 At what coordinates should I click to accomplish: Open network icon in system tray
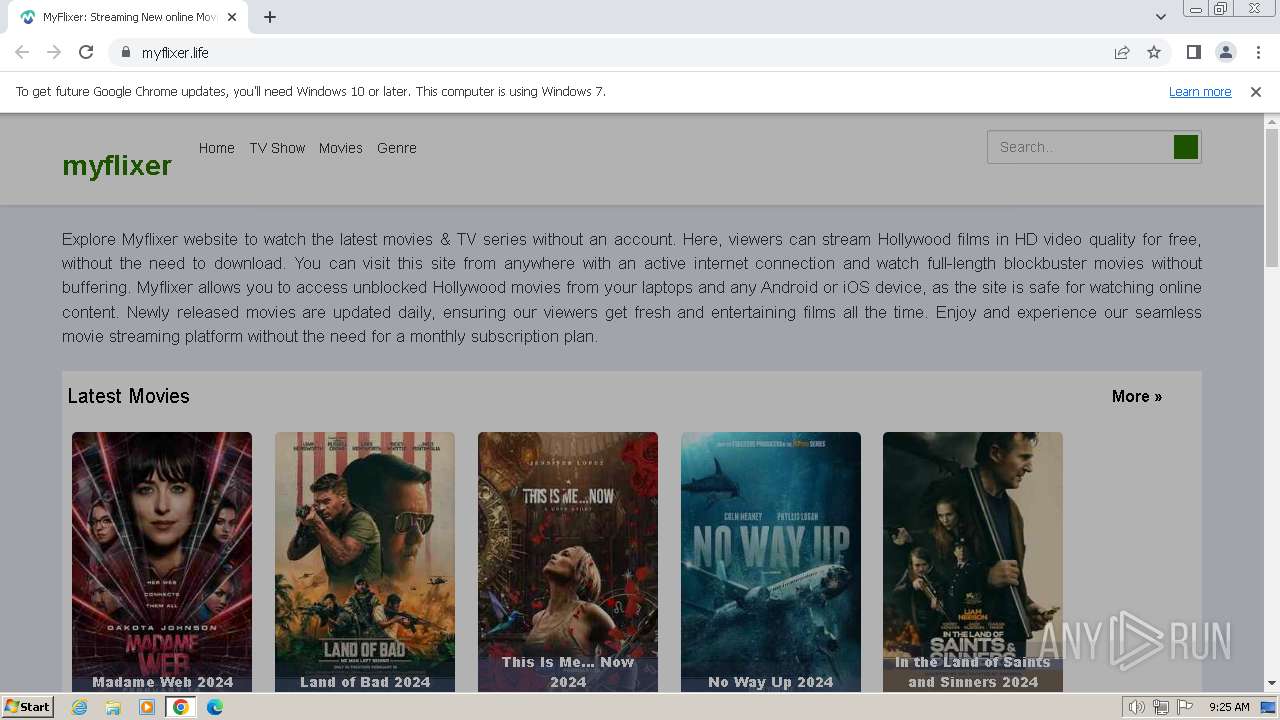pos(1161,707)
